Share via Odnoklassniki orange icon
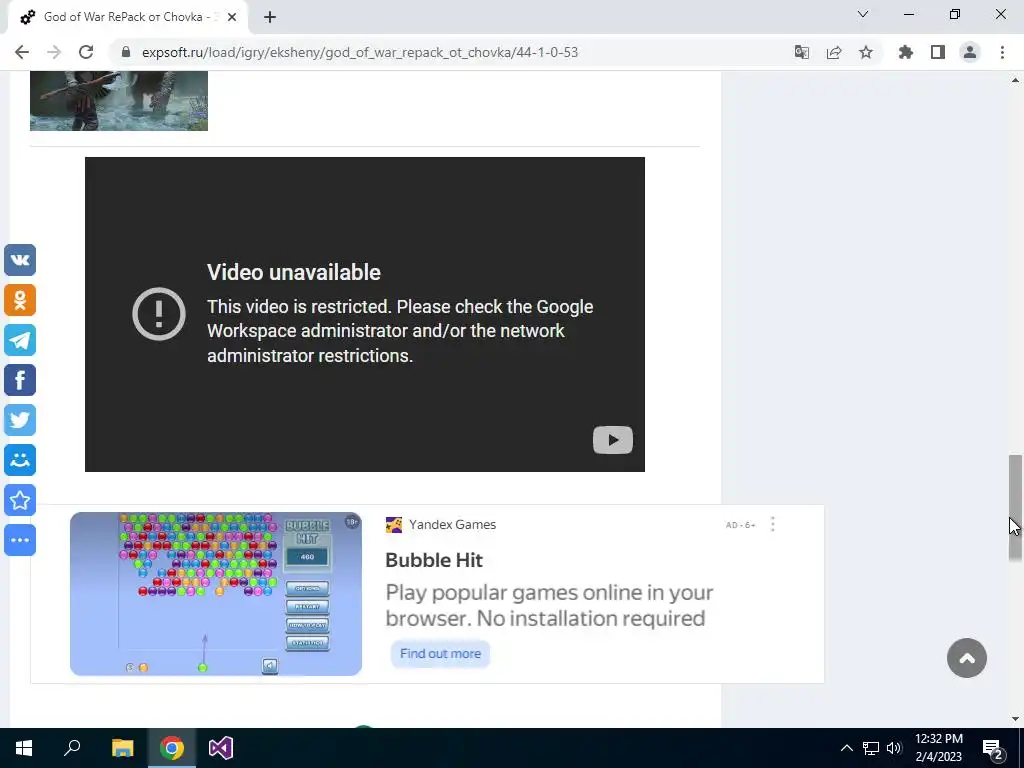Screen dimensions: 1024x768 click(20, 300)
